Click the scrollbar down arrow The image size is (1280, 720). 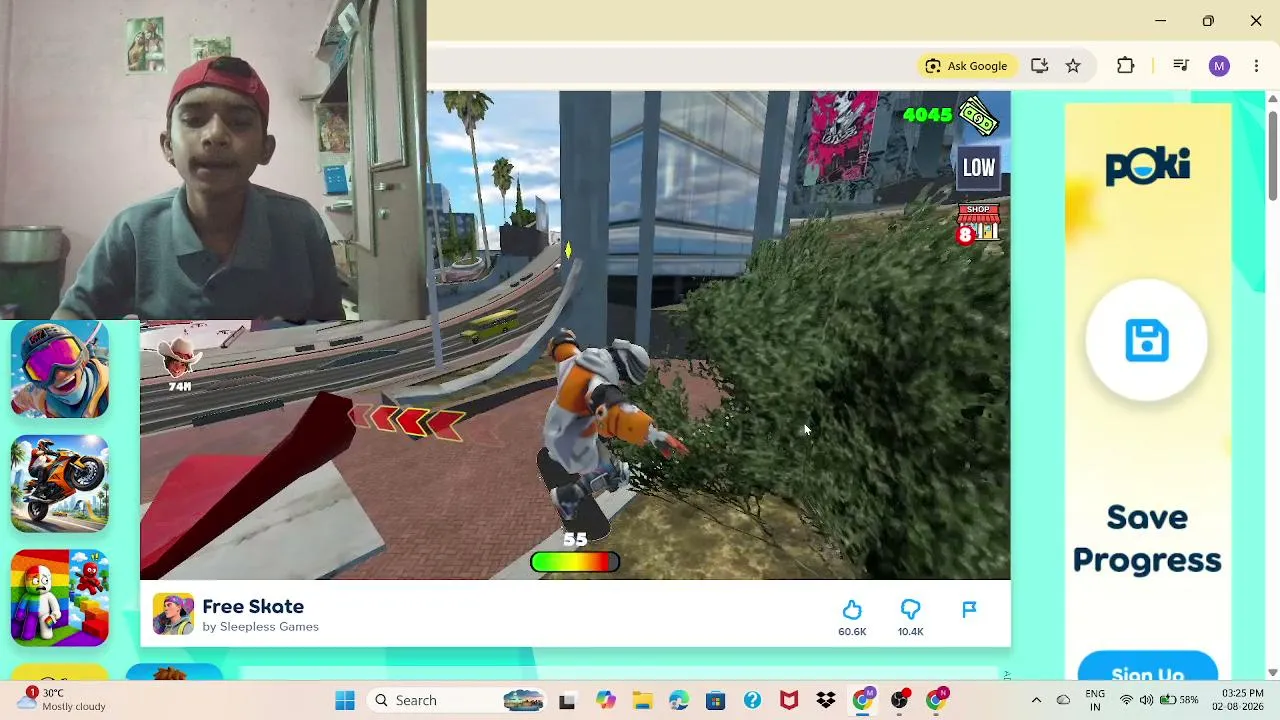1272,673
